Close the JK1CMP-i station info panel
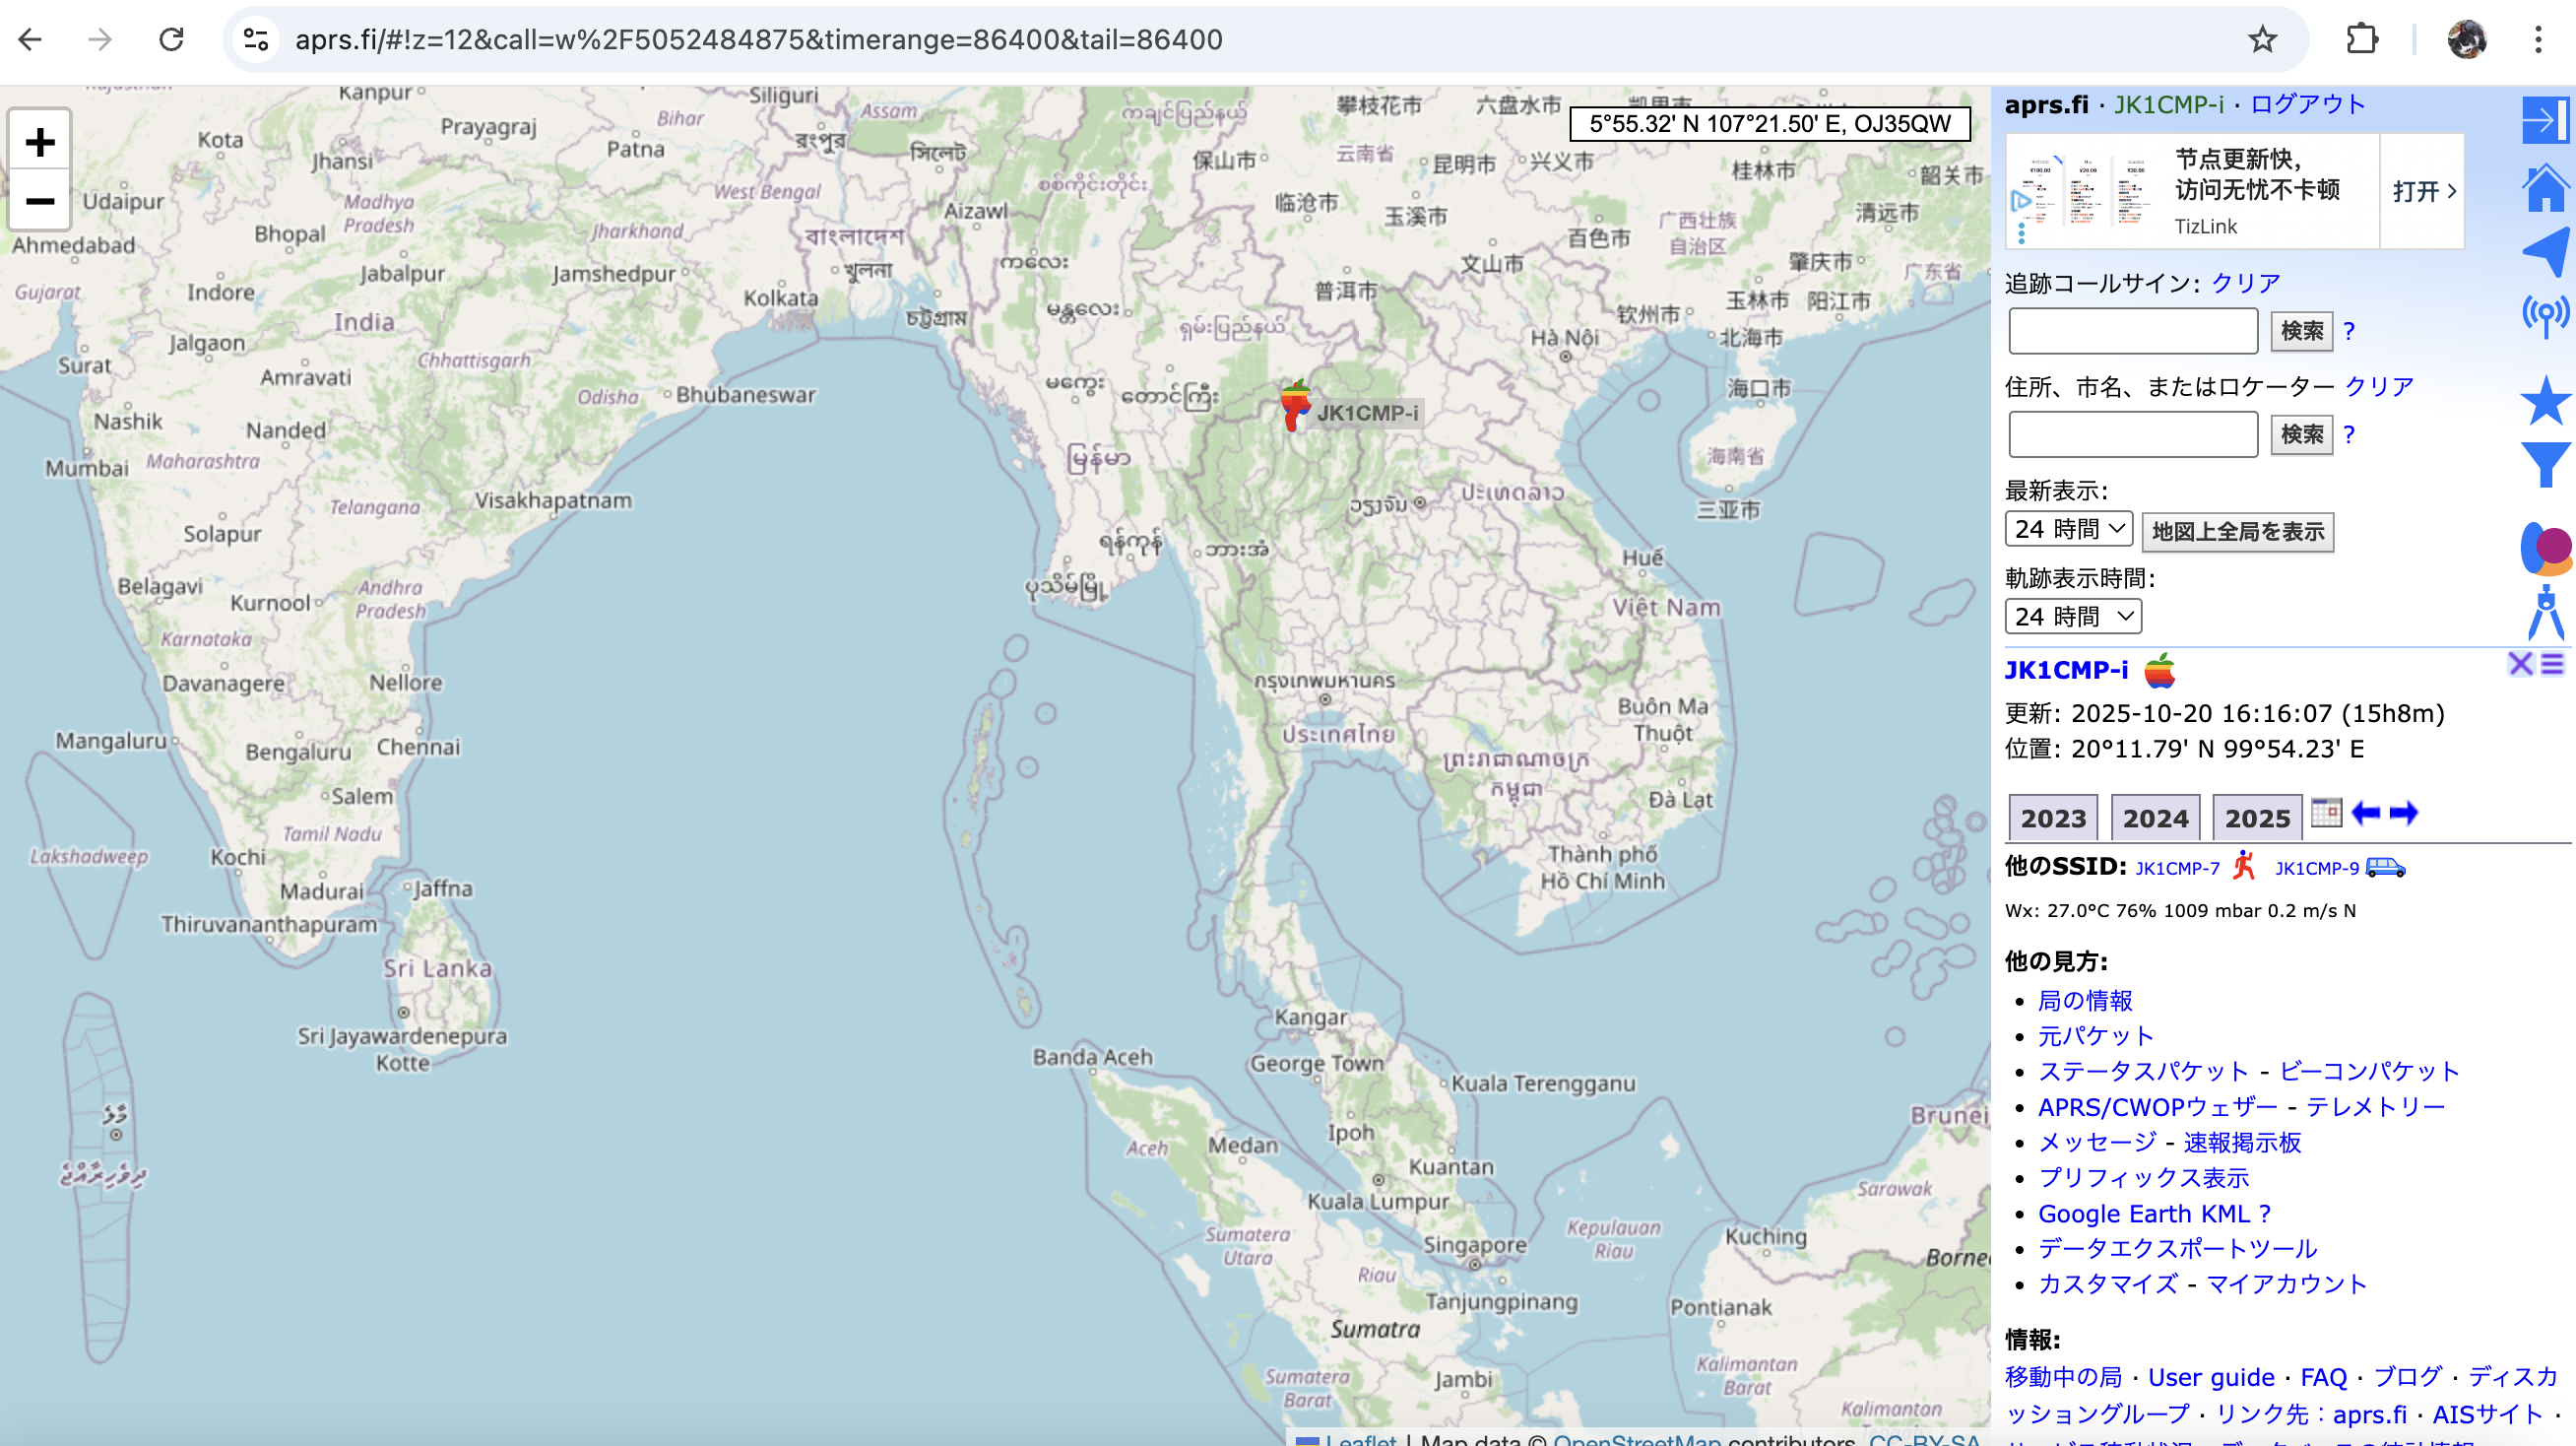 [2520, 665]
